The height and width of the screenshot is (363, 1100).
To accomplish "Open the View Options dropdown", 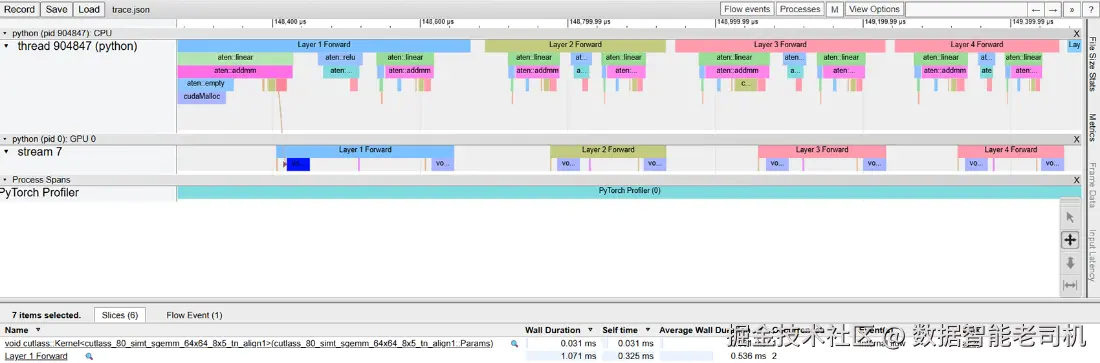I will [873, 9].
